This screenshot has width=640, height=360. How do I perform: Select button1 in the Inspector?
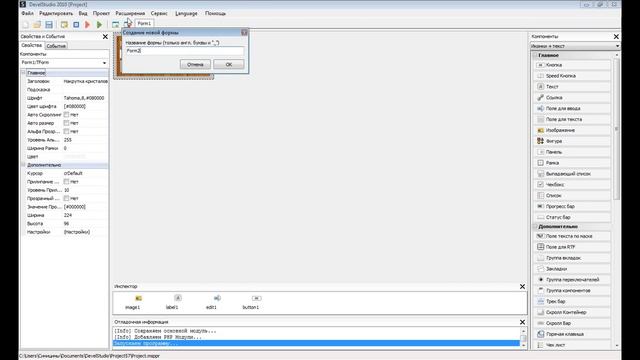(x=251, y=302)
